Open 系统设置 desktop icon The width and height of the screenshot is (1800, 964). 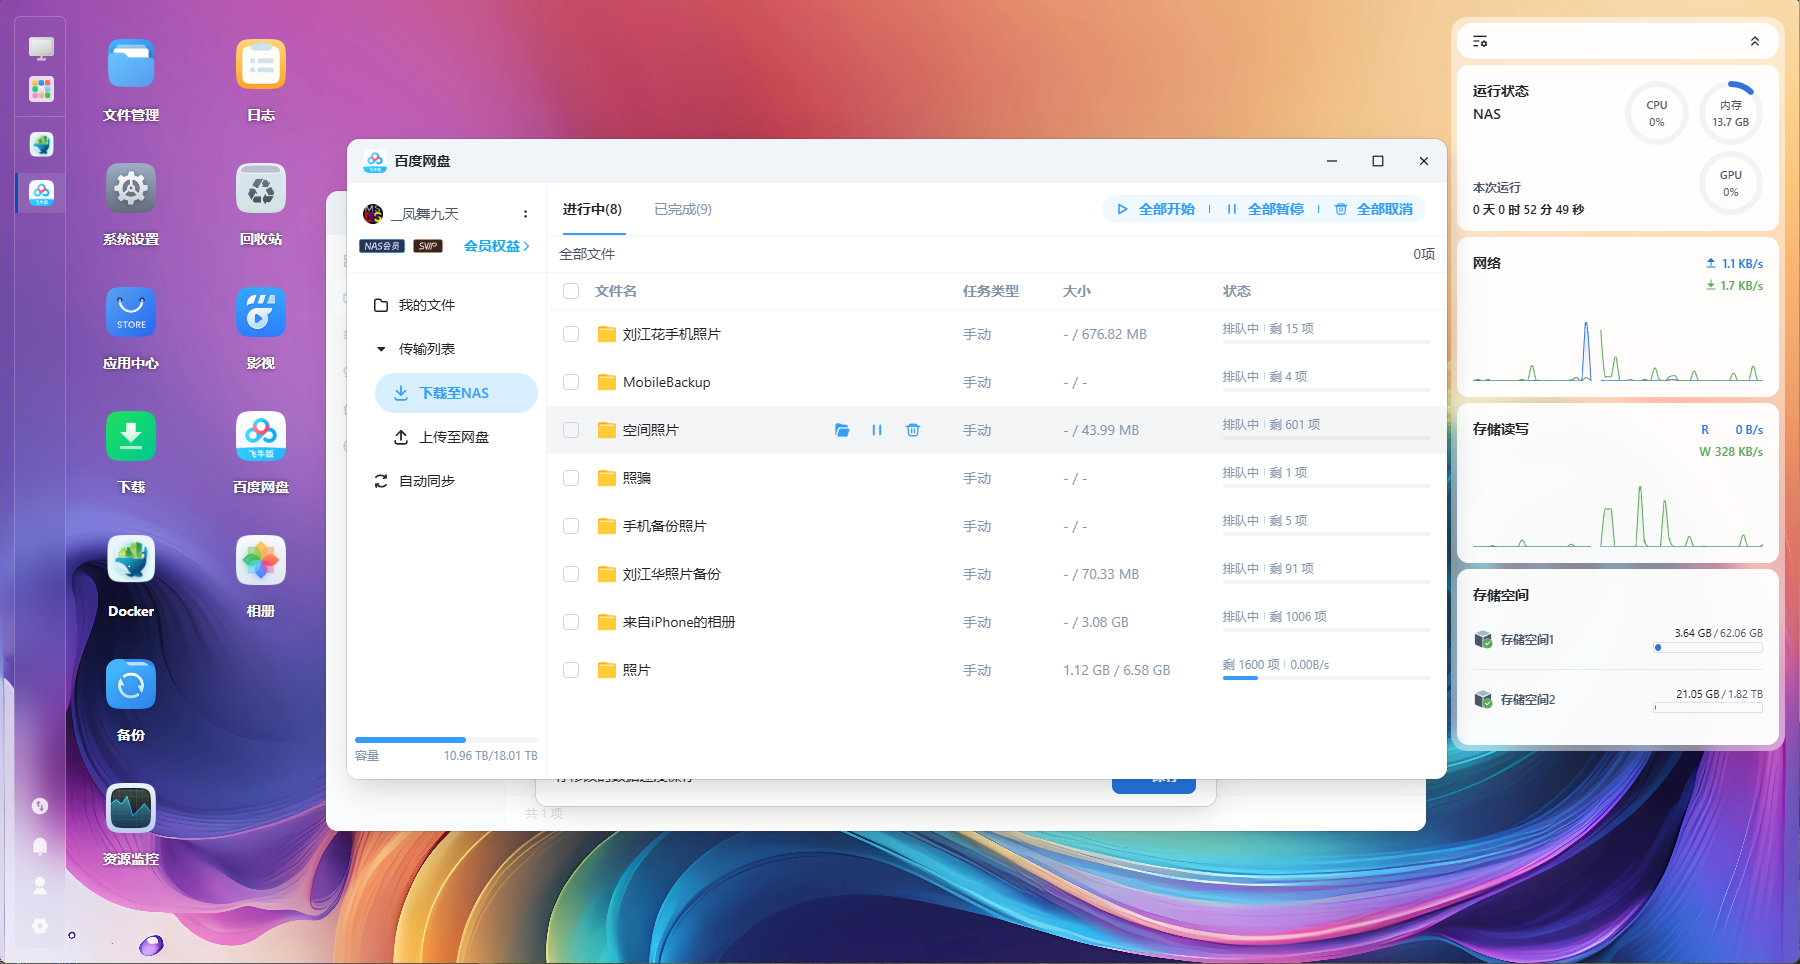131,188
